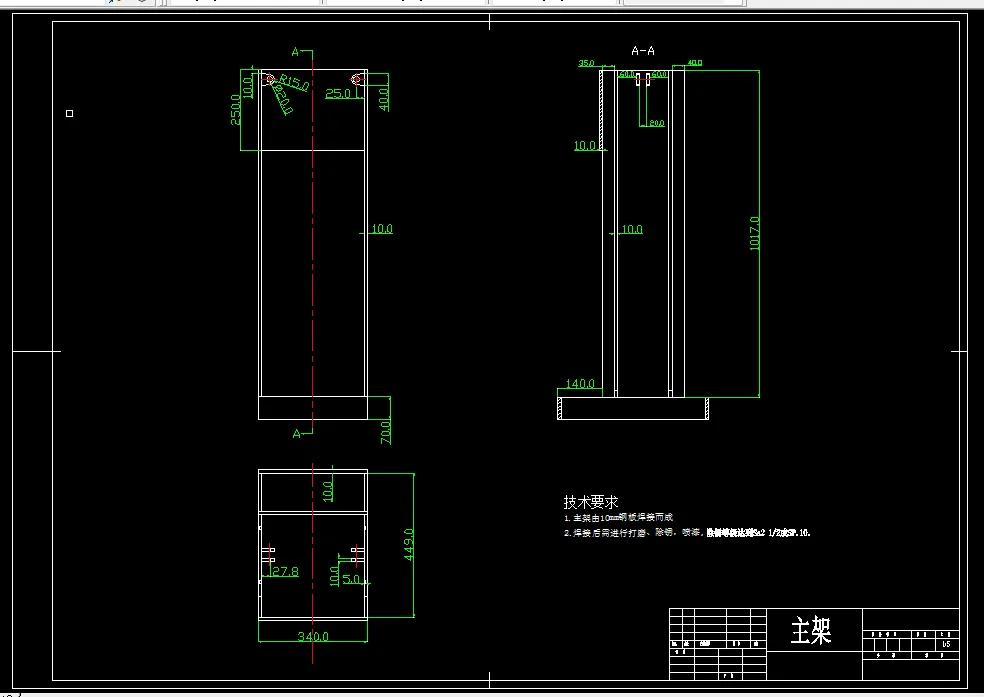Click technical requirement line 1 text
This screenshot has width=984, height=697.
[618, 518]
